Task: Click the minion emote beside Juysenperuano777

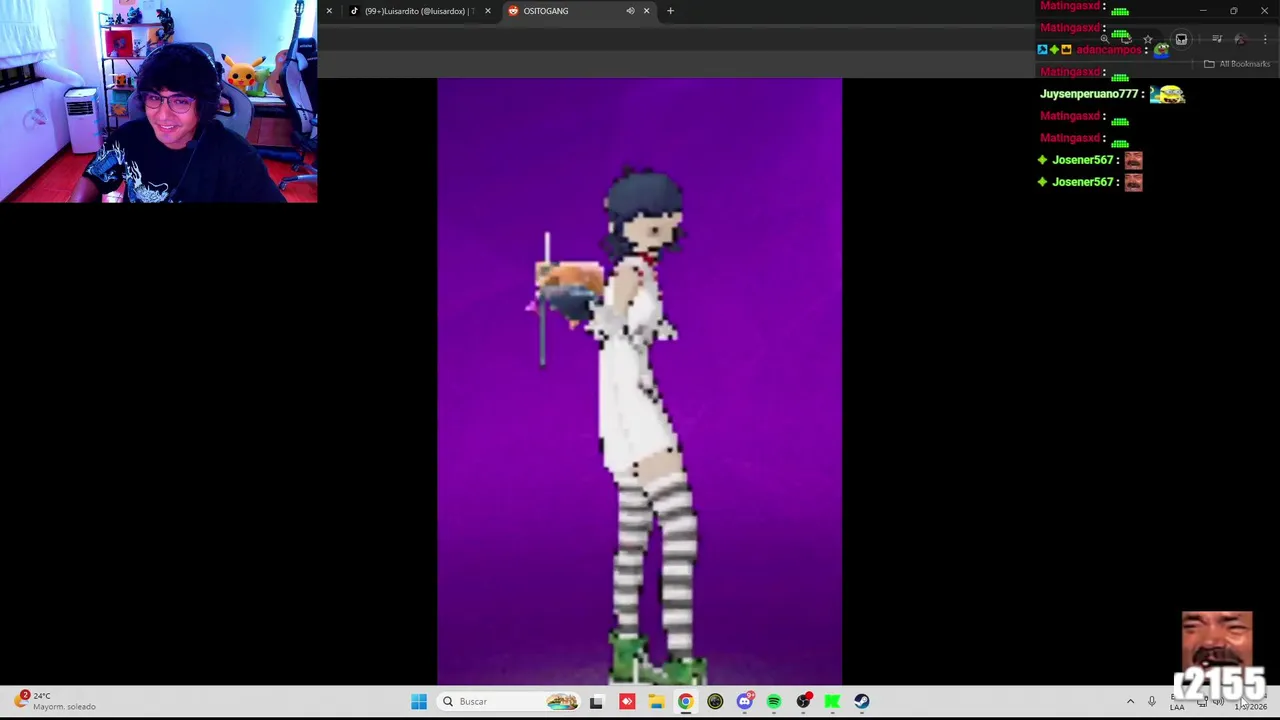Action: 1167,94
